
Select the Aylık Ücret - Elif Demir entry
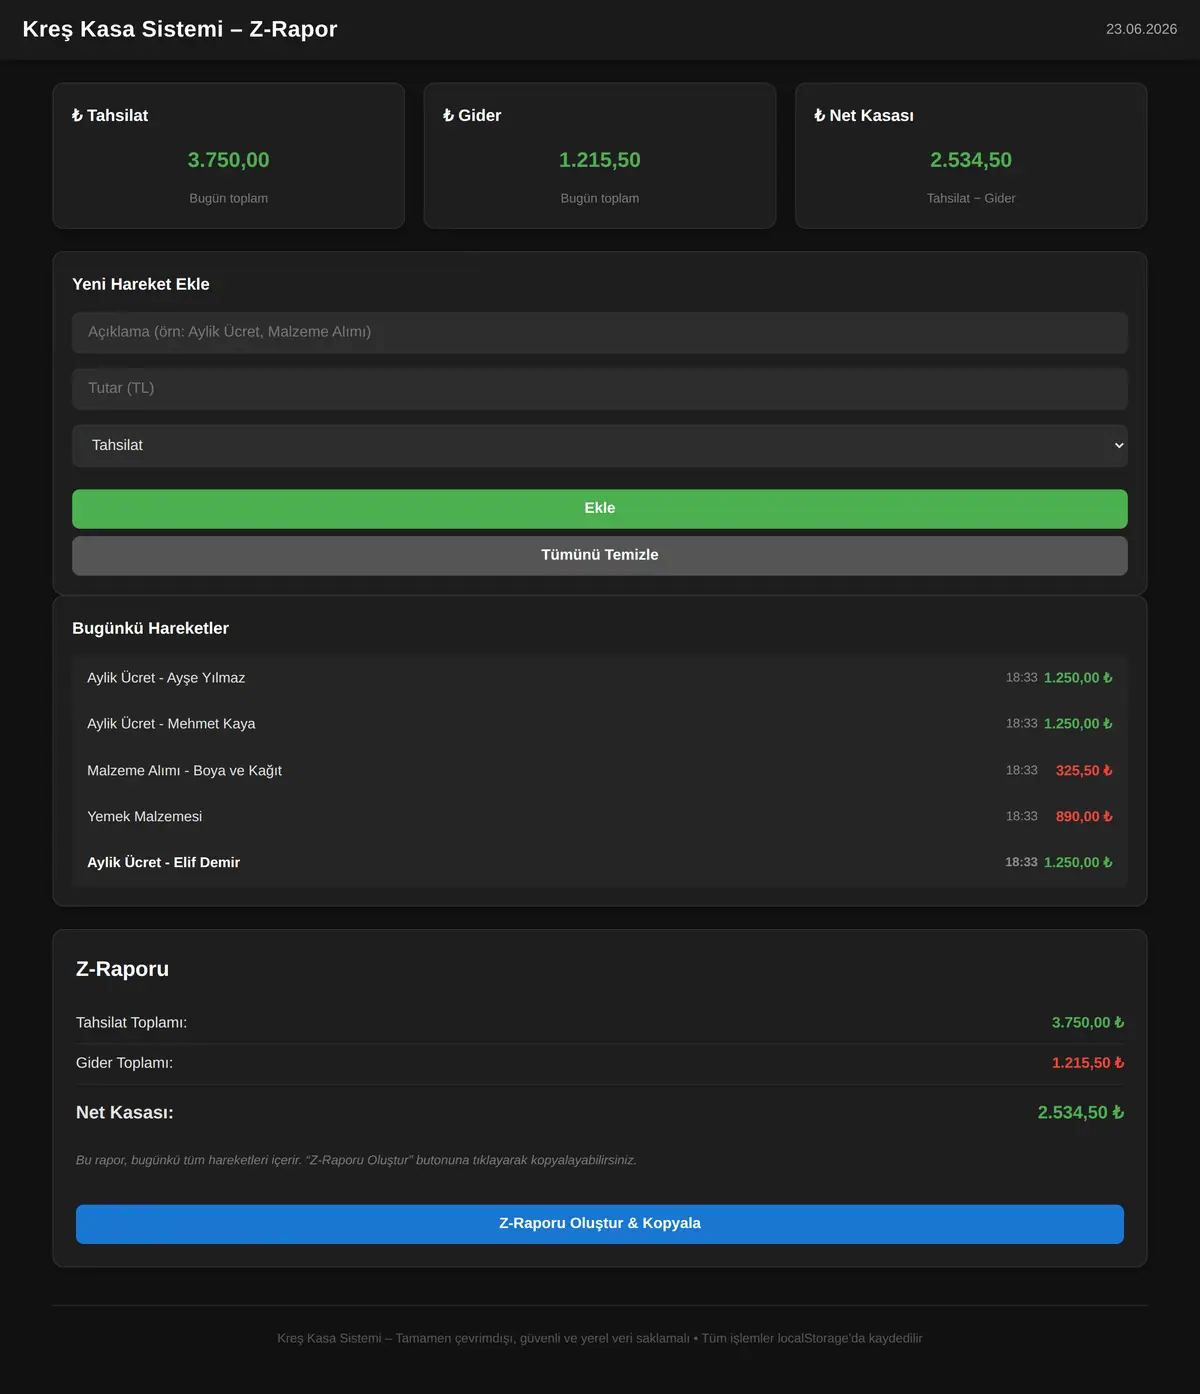600,863
